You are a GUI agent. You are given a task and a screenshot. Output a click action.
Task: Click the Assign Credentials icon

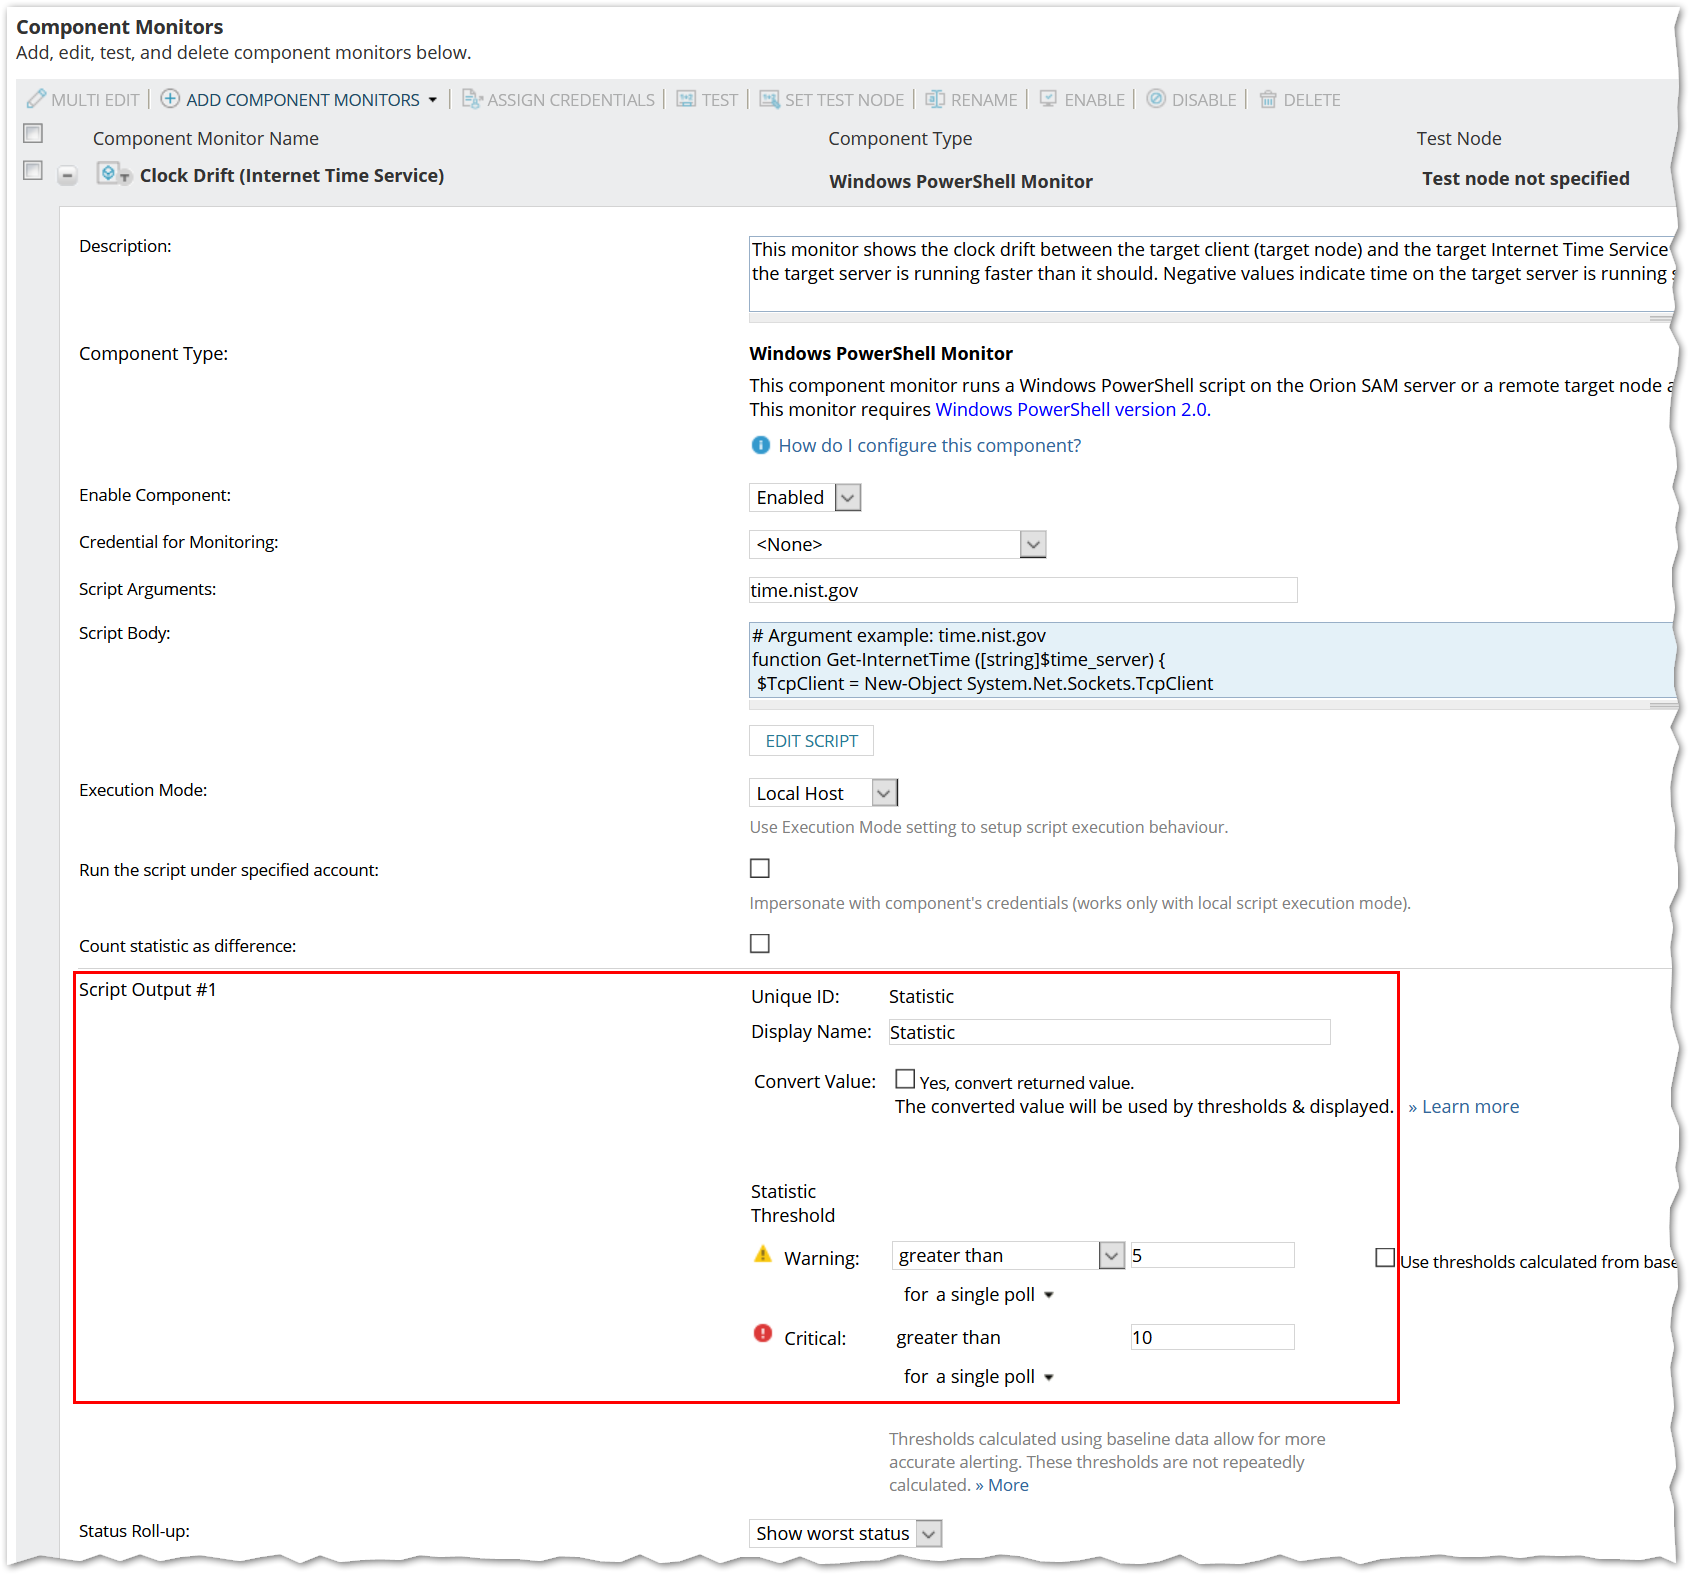pyautogui.click(x=472, y=99)
